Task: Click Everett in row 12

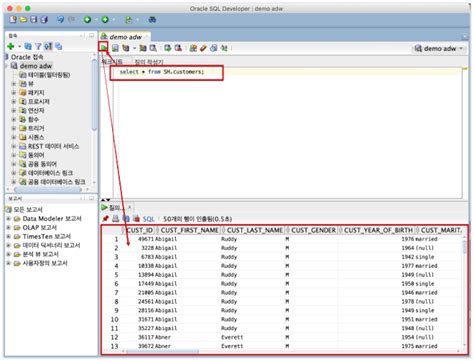Action: (x=232, y=337)
